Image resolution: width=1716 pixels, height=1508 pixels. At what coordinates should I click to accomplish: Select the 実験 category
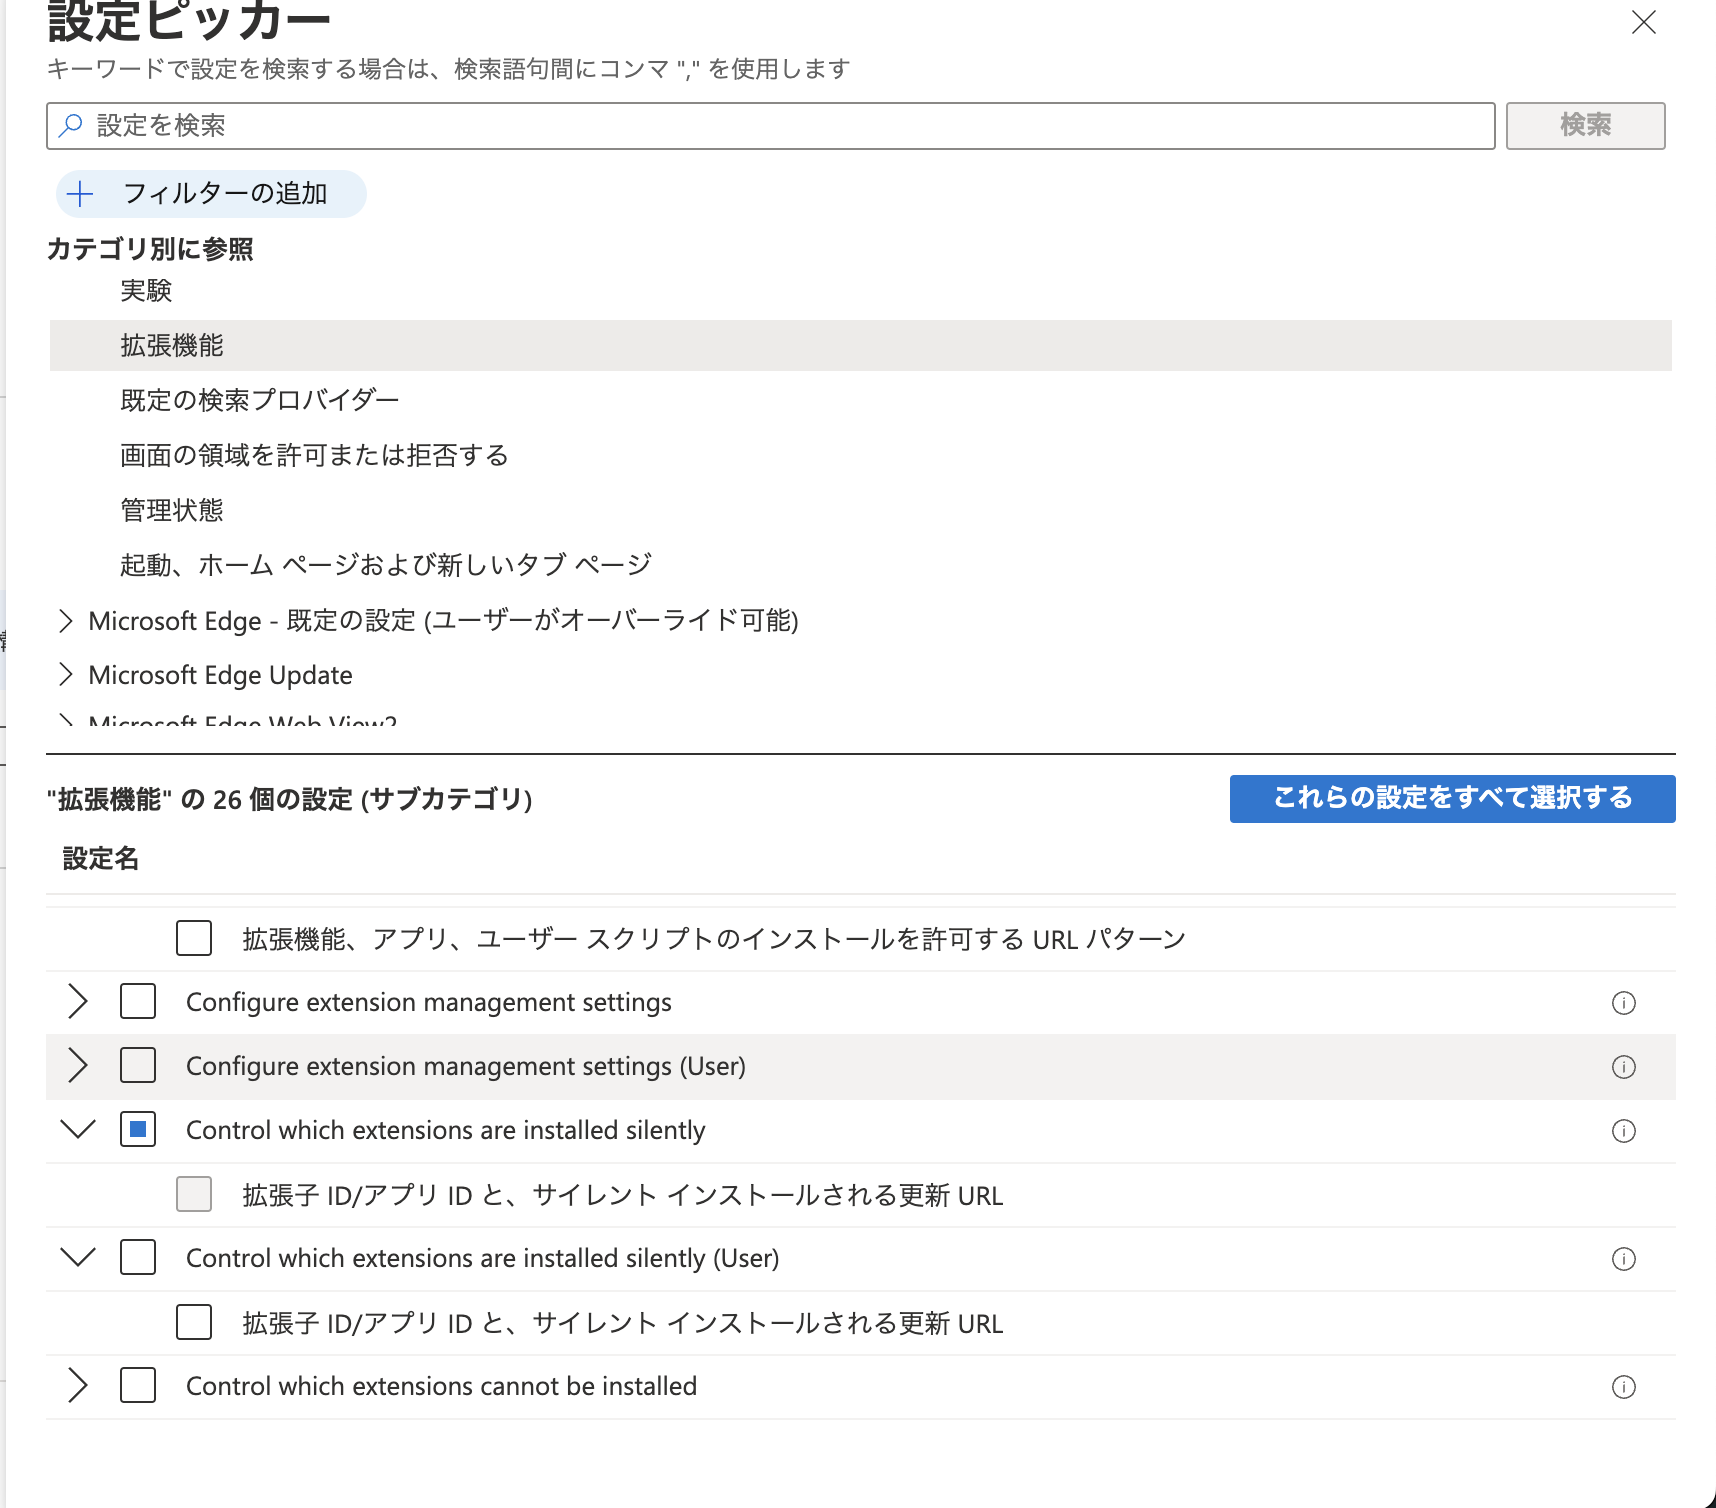point(146,291)
